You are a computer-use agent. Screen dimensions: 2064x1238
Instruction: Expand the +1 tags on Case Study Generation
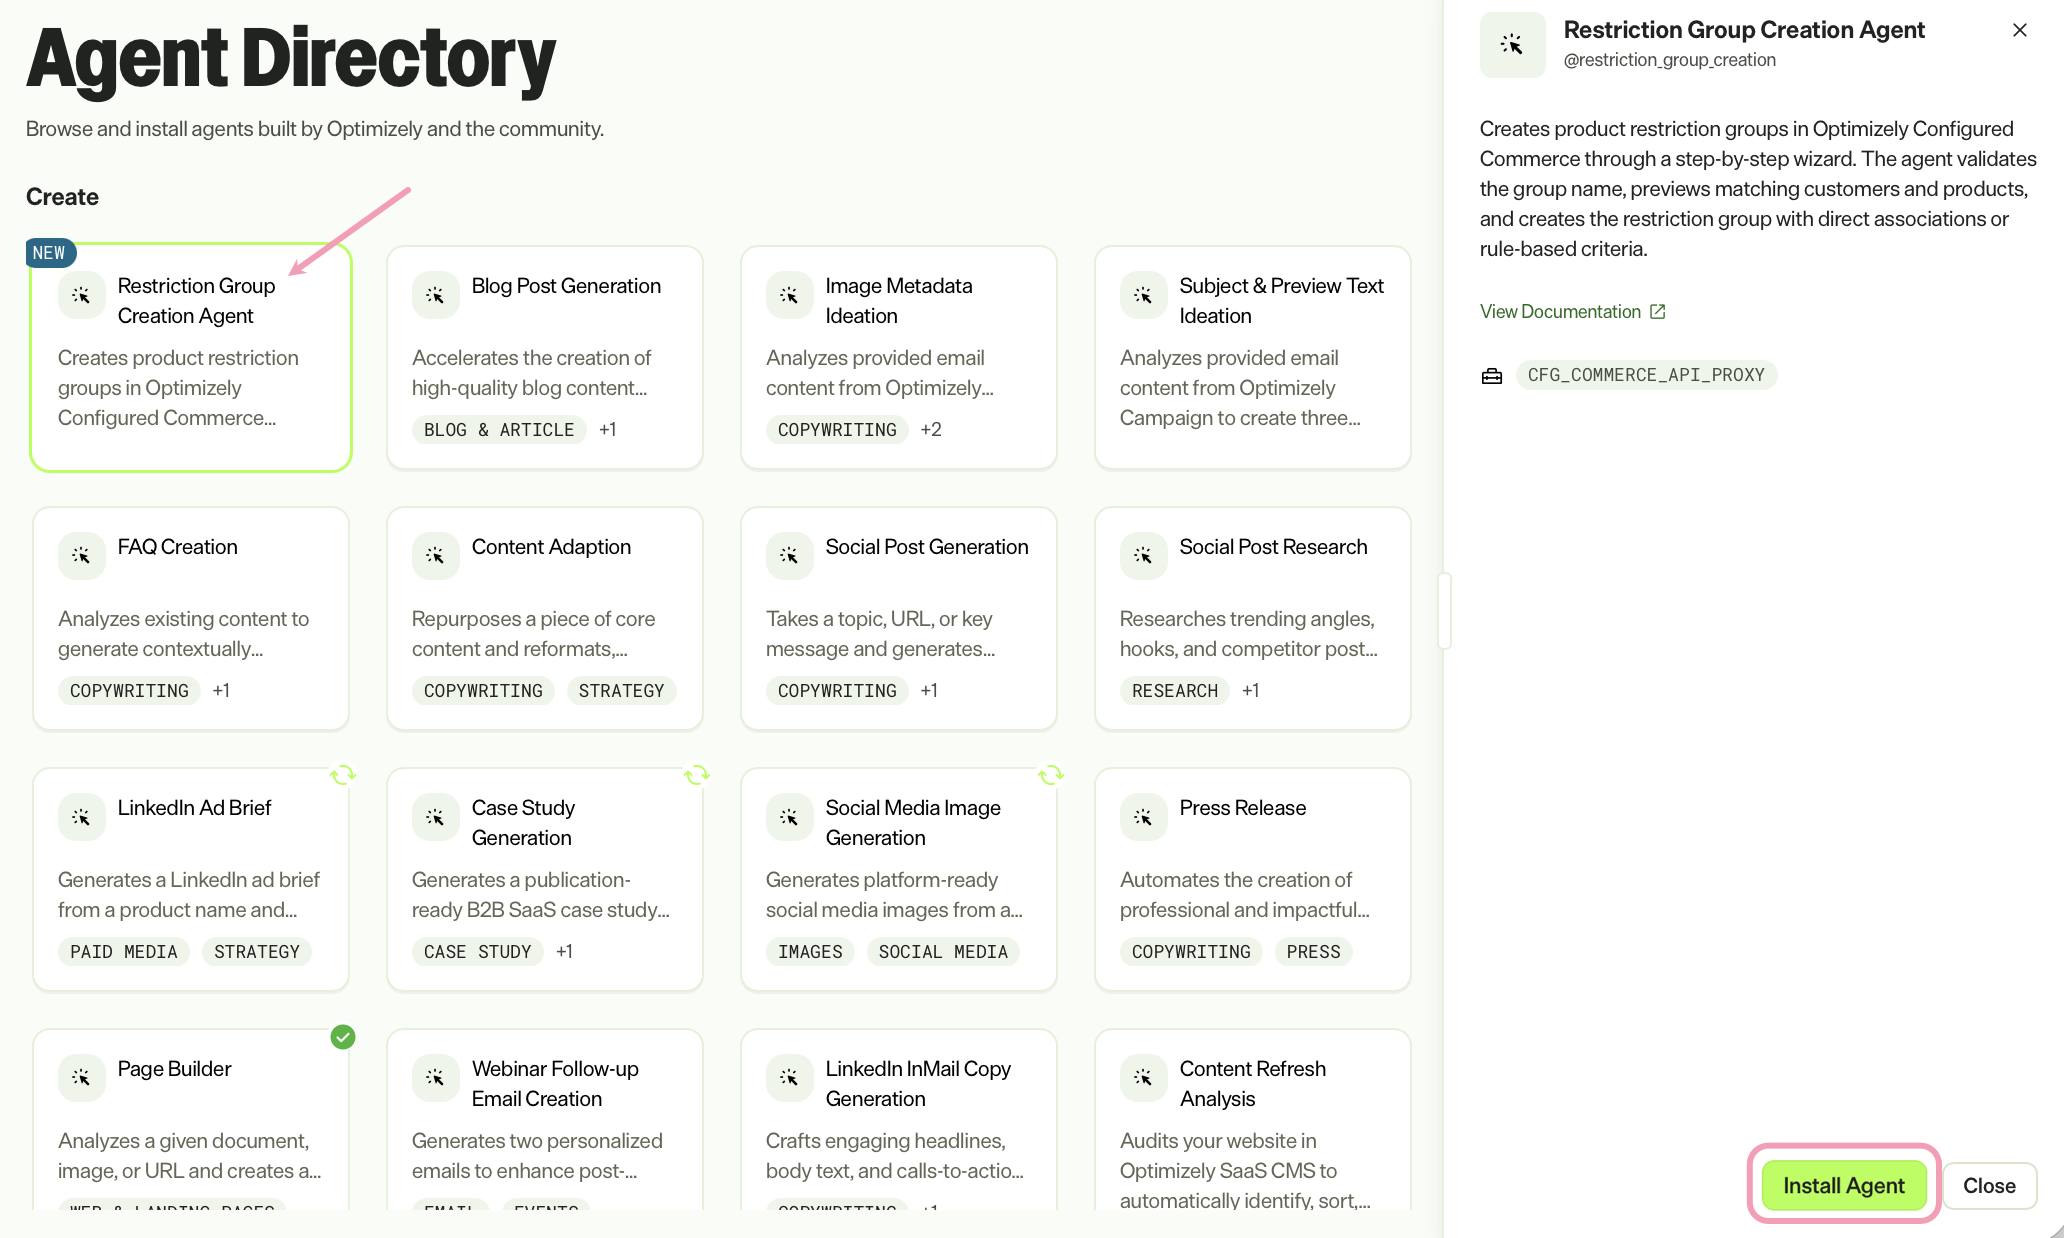point(565,952)
